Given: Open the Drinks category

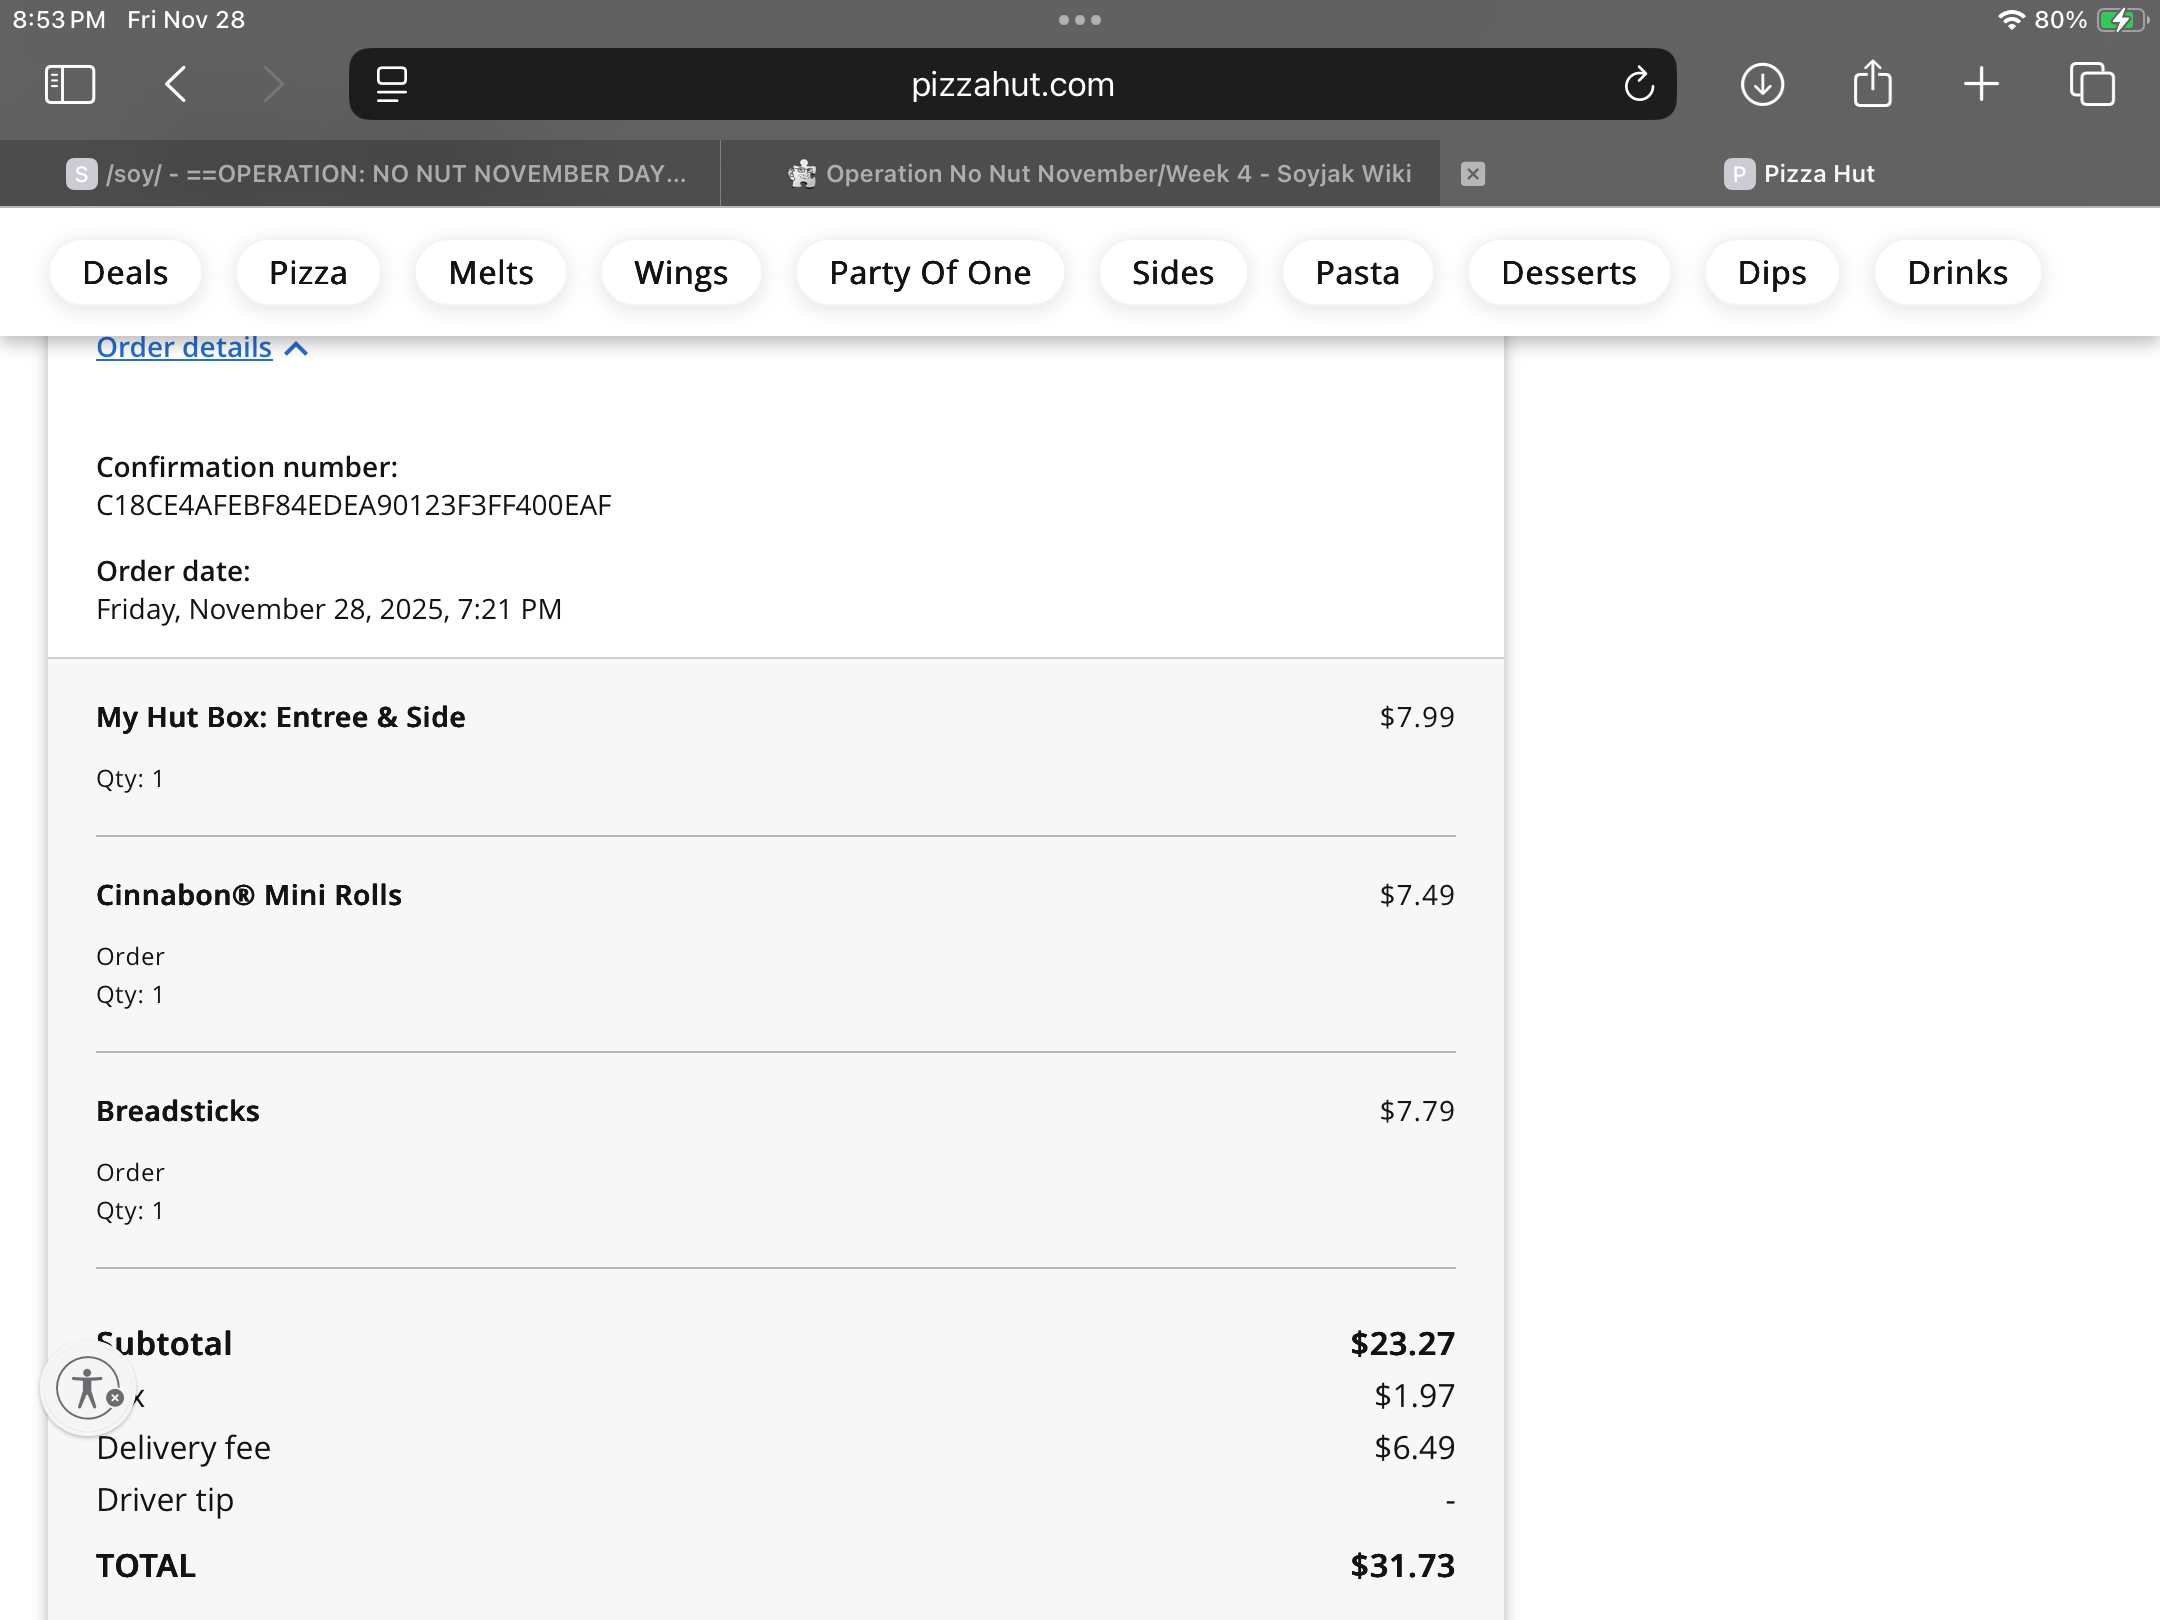Looking at the screenshot, I should point(1957,272).
